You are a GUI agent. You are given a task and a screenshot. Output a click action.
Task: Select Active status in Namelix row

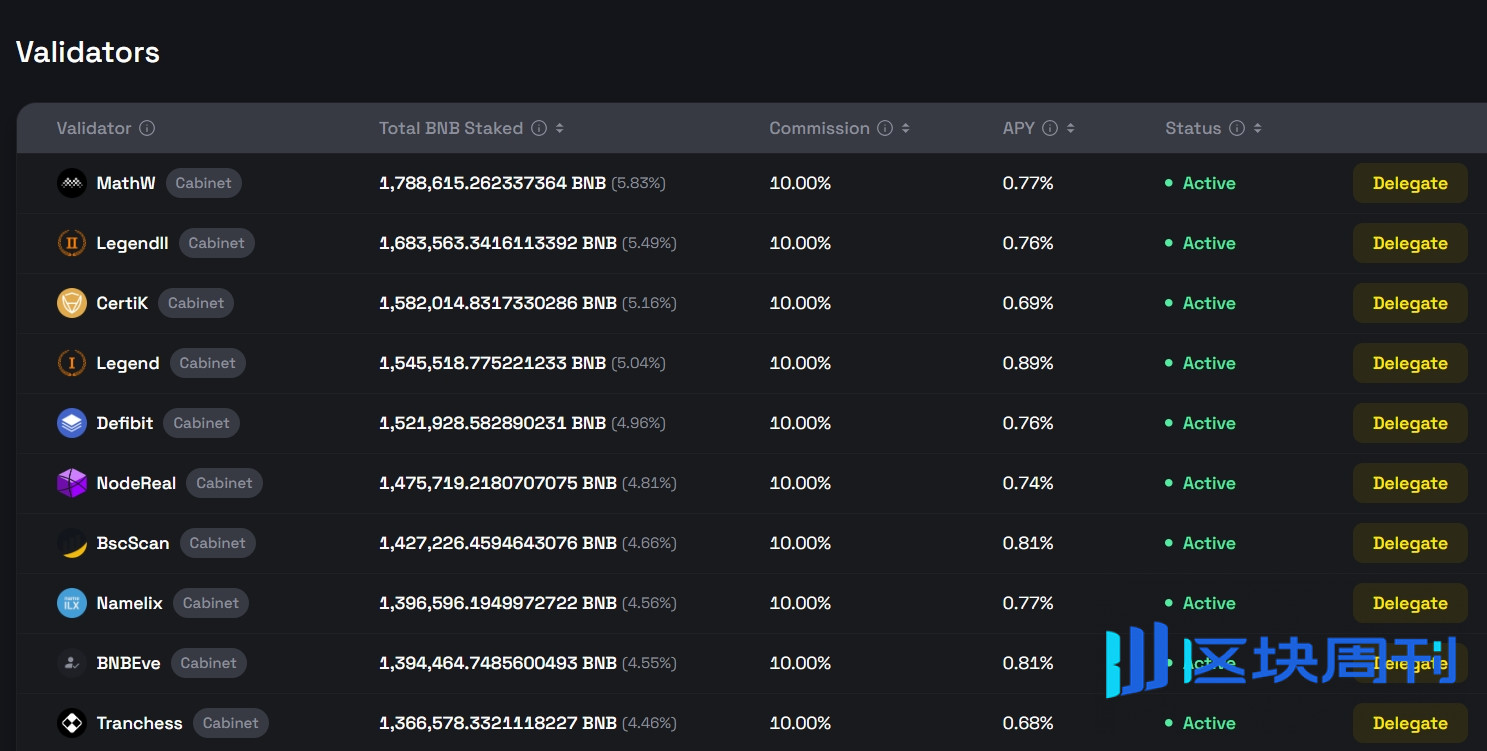1200,603
